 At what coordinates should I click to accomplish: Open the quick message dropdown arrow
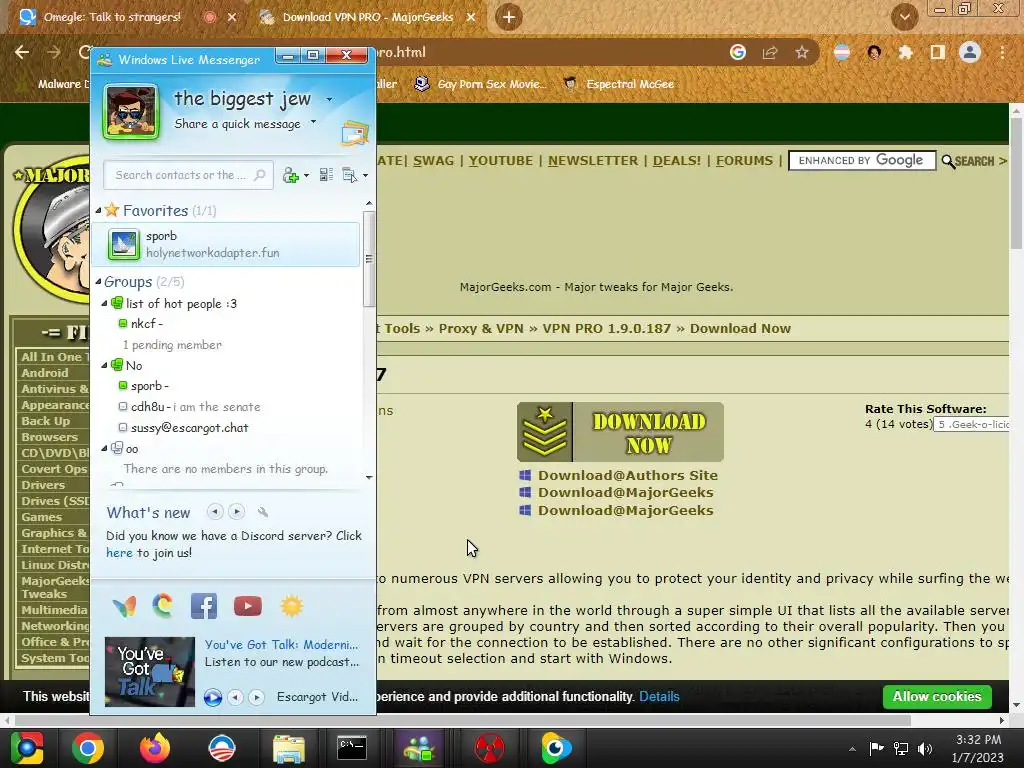[x=313, y=122]
